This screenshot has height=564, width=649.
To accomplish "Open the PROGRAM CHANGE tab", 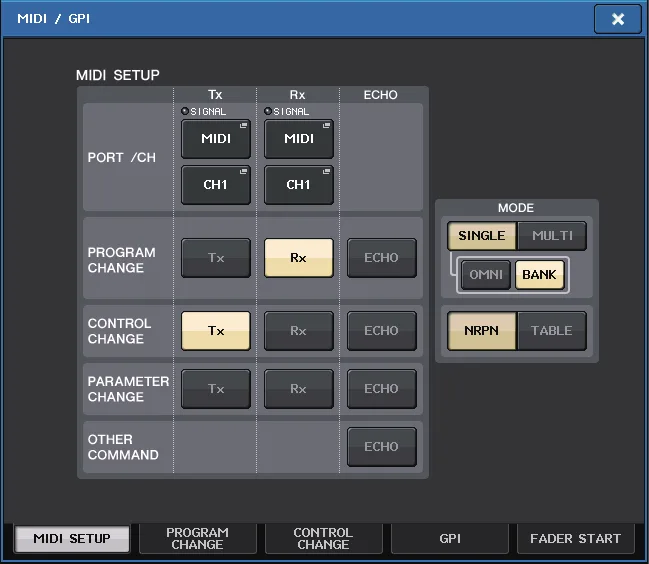I will point(198,539).
